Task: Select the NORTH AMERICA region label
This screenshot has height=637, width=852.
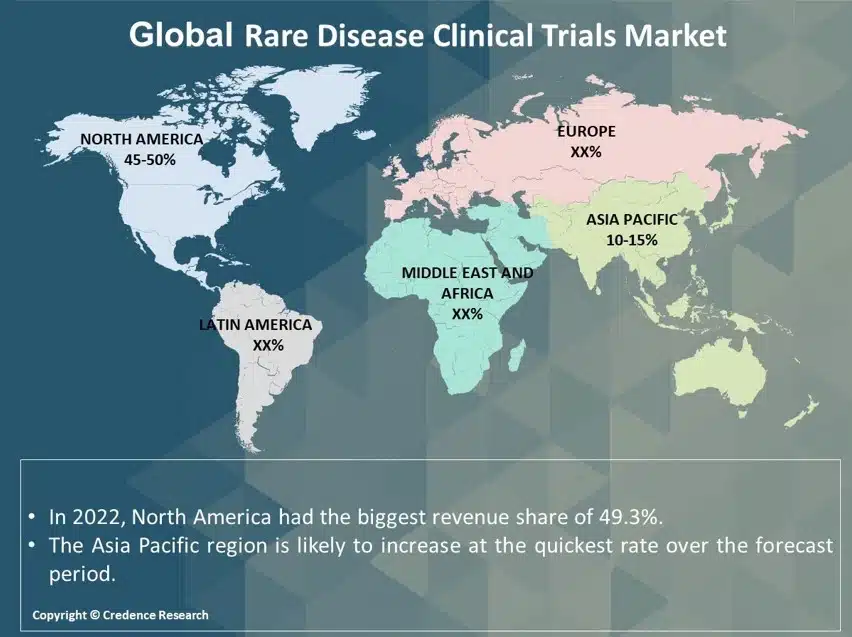Action: point(141,140)
